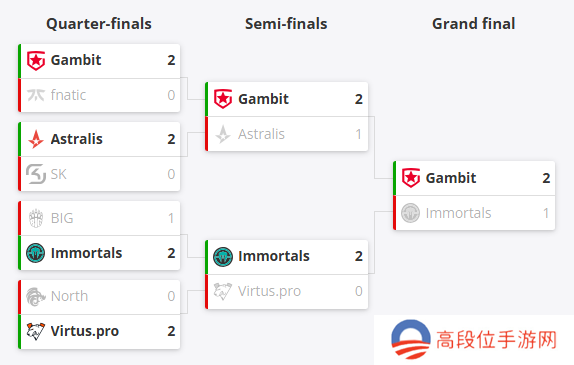Image resolution: width=574 pixels, height=365 pixels.
Task: Click greyed Immortals logo in the grand final
Action: 410,213
